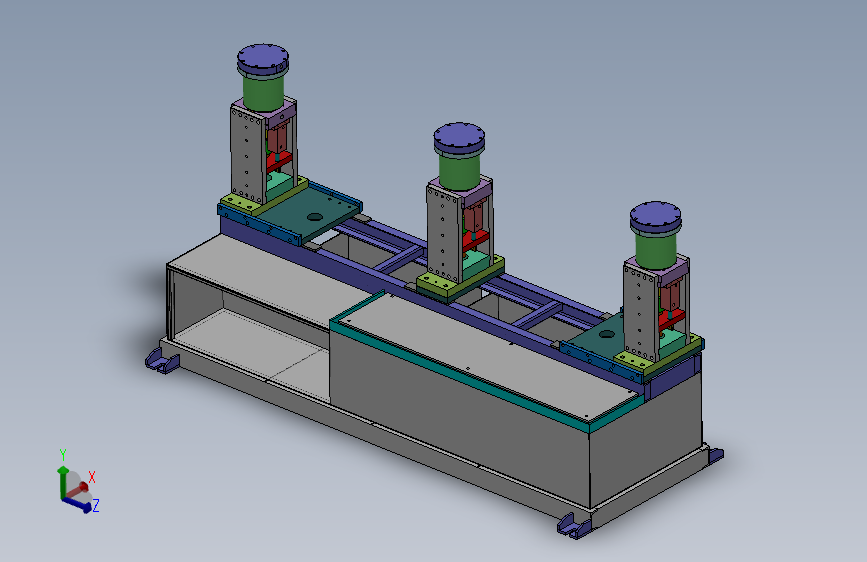The height and width of the screenshot is (562, 867).
Task: Select the blue top cap of right press
Action: (656, 217)
